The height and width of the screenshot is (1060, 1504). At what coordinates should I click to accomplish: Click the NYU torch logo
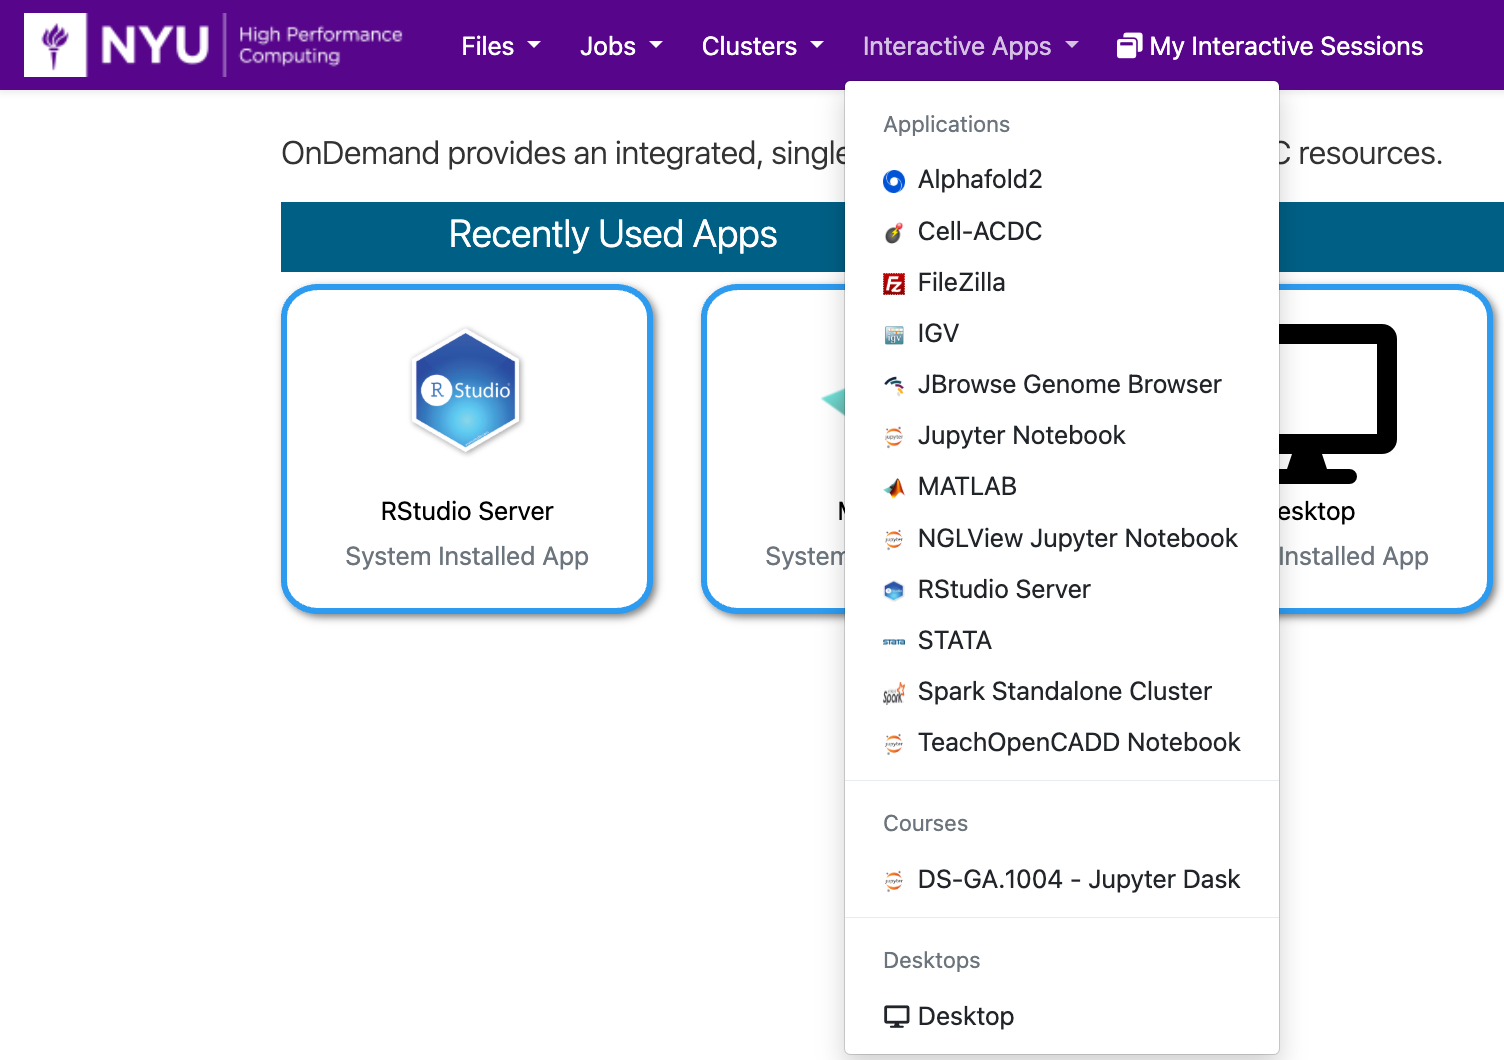tap(55, 45)
